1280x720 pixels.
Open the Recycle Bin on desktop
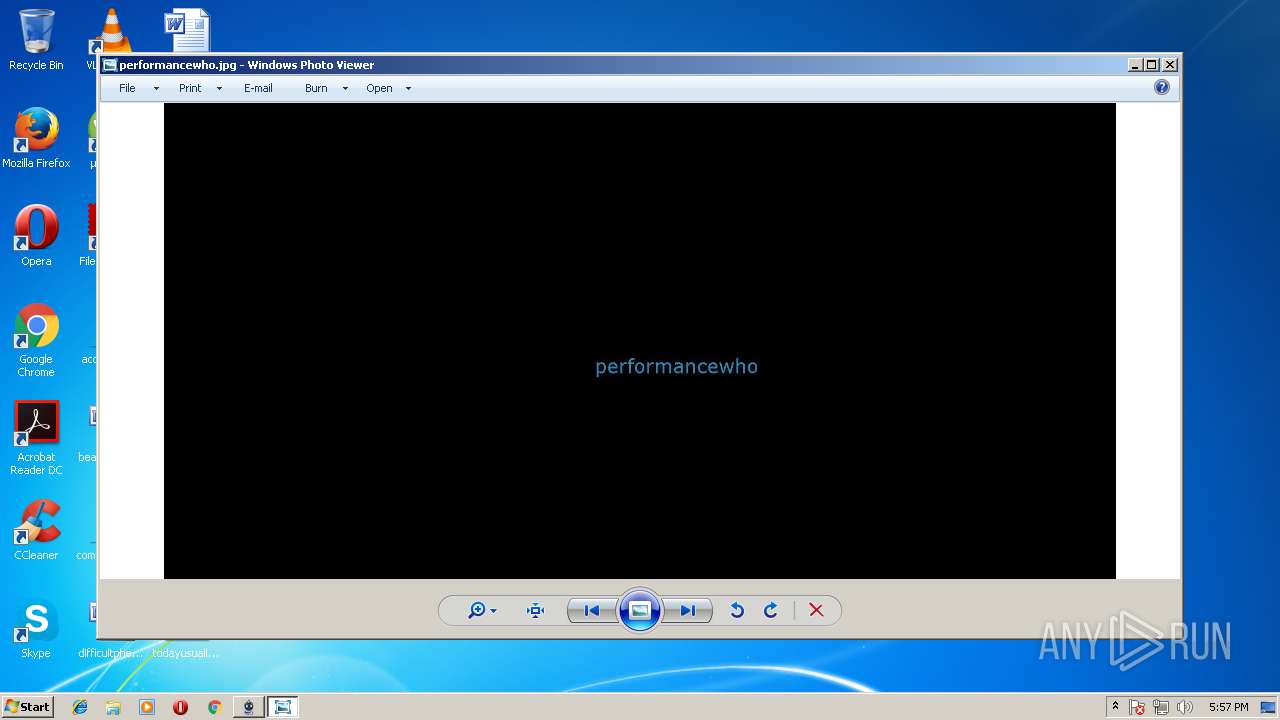click(36, 40)
